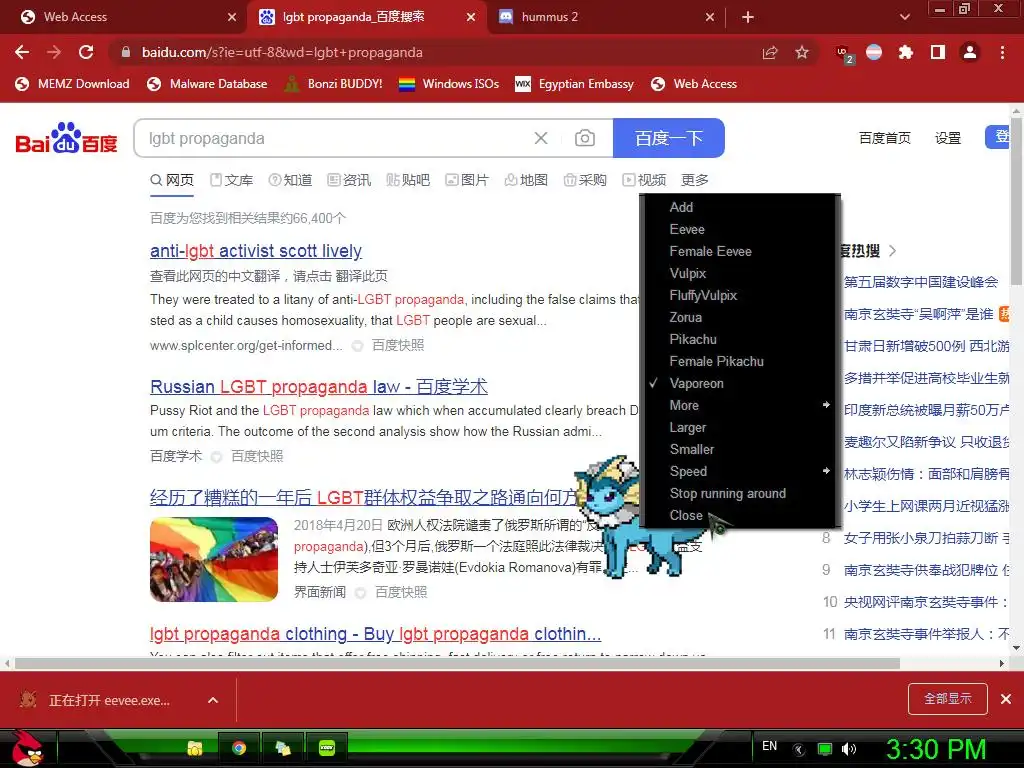Open the Egyptian Embassy bookmark
This screenshot has width=1024, height=768.
574,84
